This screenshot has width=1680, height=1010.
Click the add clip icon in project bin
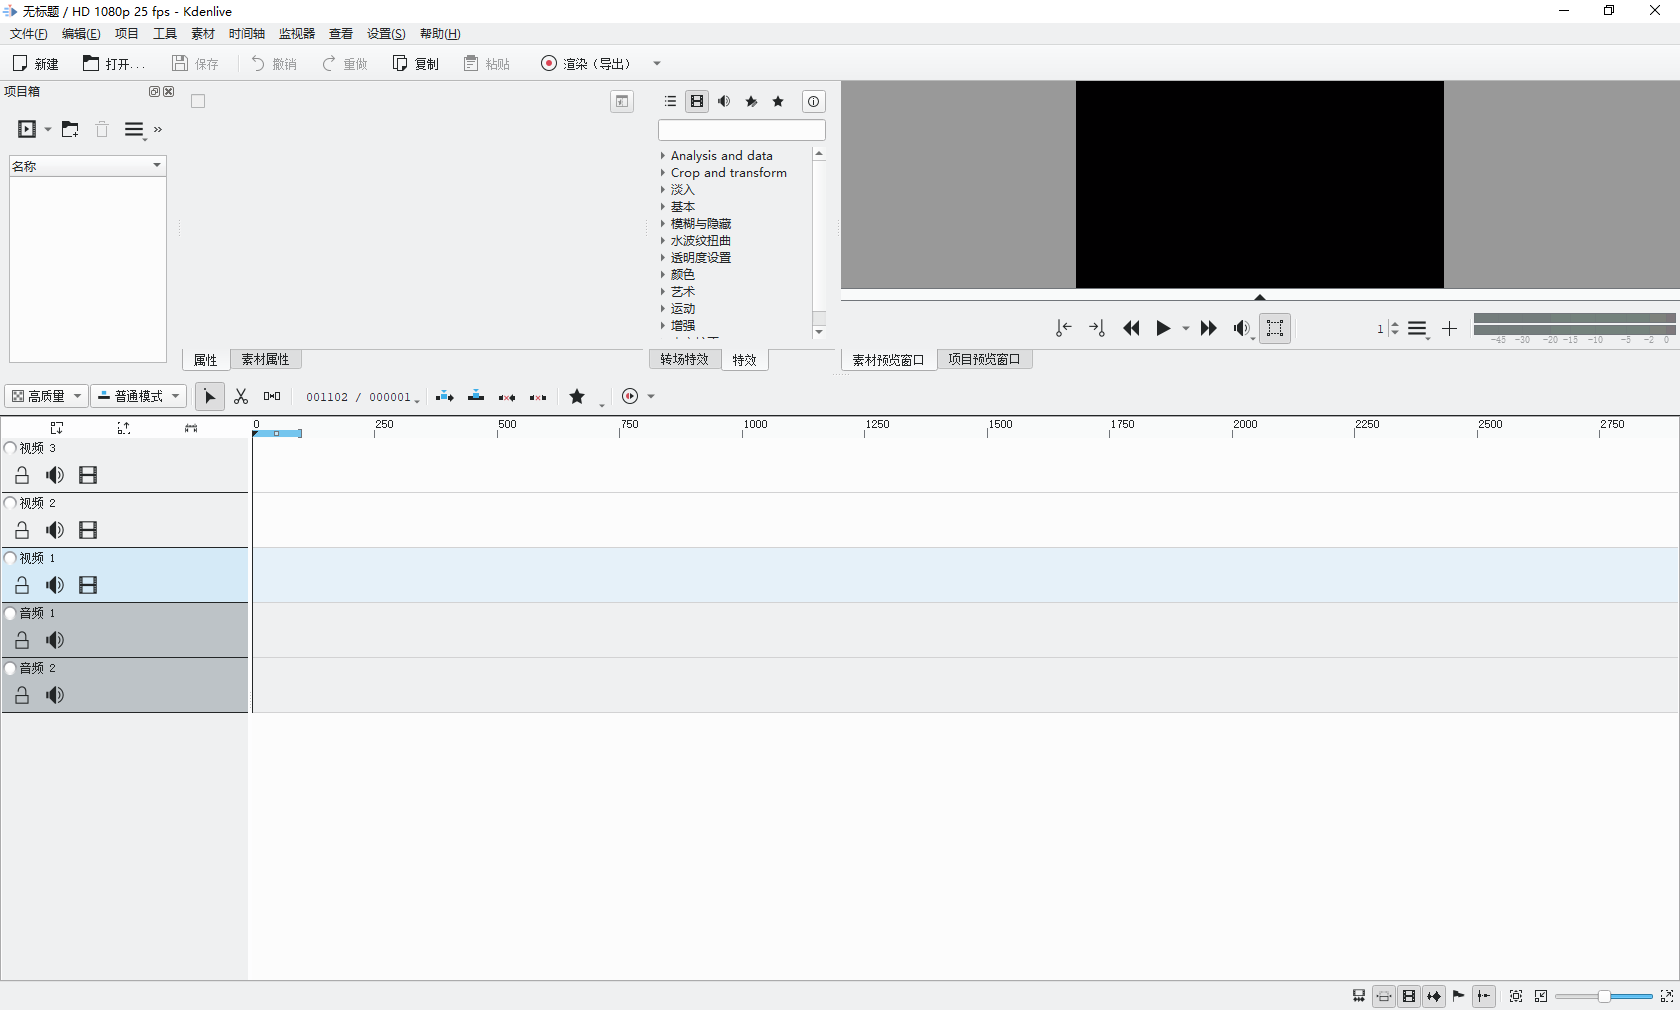27,129
